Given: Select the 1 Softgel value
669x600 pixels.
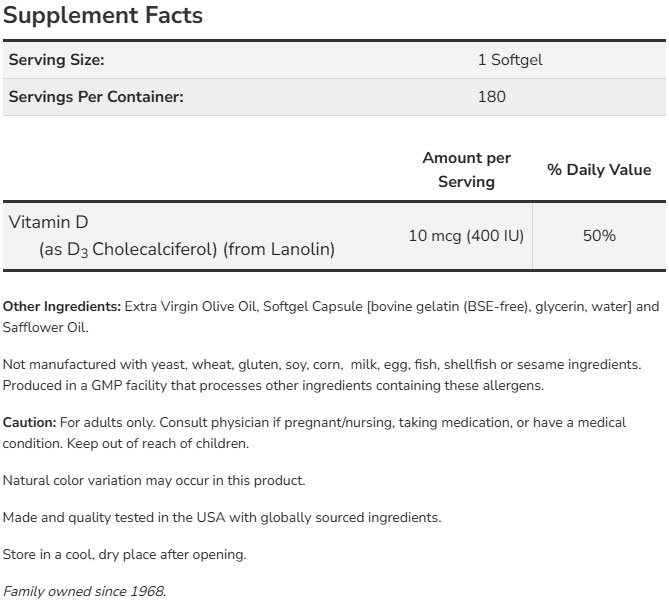Looking at the screenshot, I should [509, 60].
